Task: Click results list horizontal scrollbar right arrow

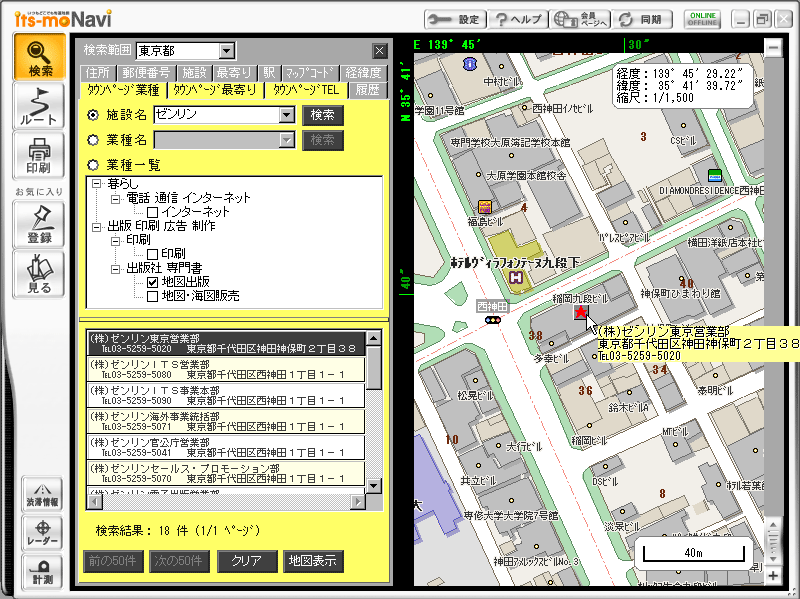Action: pyautogui.click(x=358, y=502)
